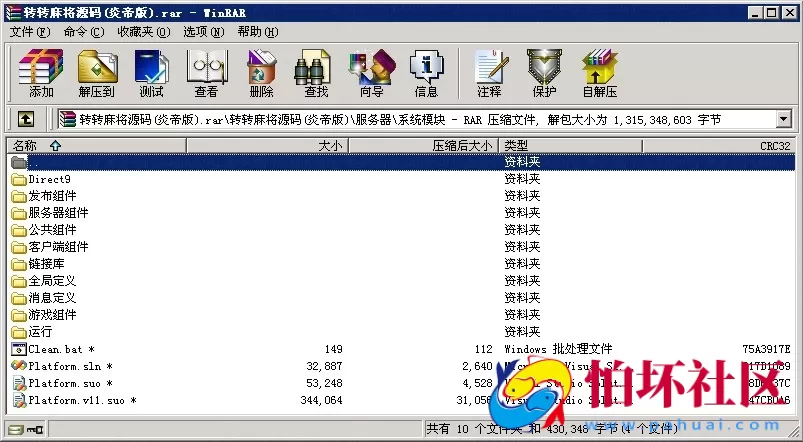Click the 自解压 (SFX) toolbar icon
The image size is (803, 442).
600,73
